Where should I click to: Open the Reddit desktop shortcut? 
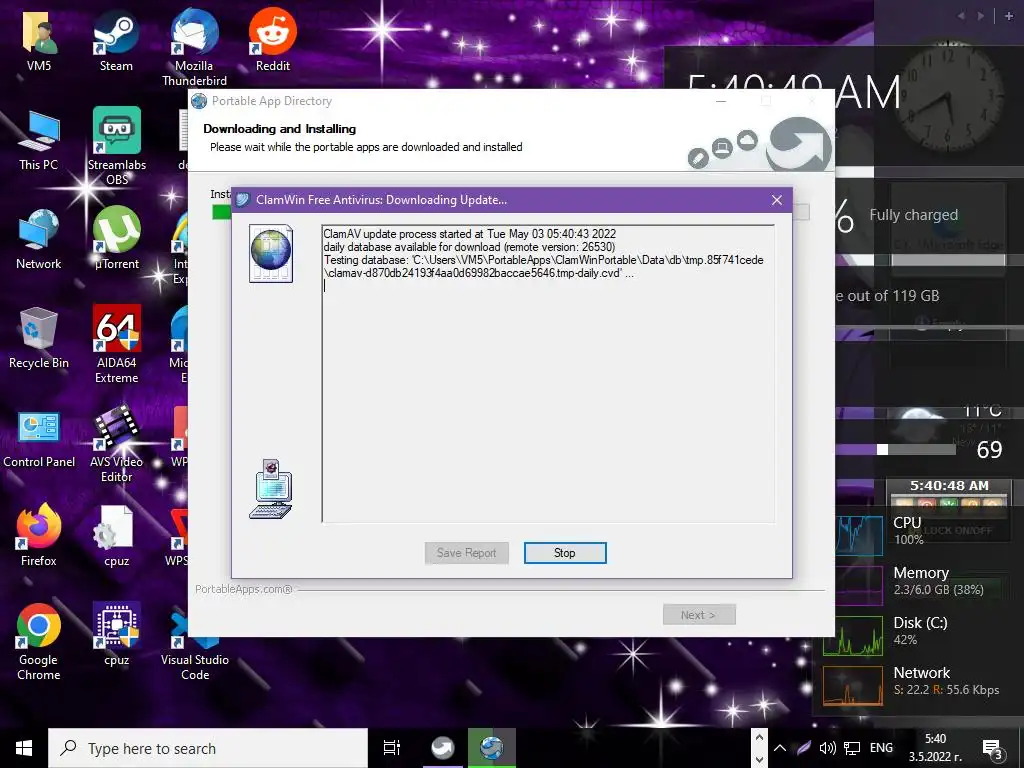click(273, 40)
